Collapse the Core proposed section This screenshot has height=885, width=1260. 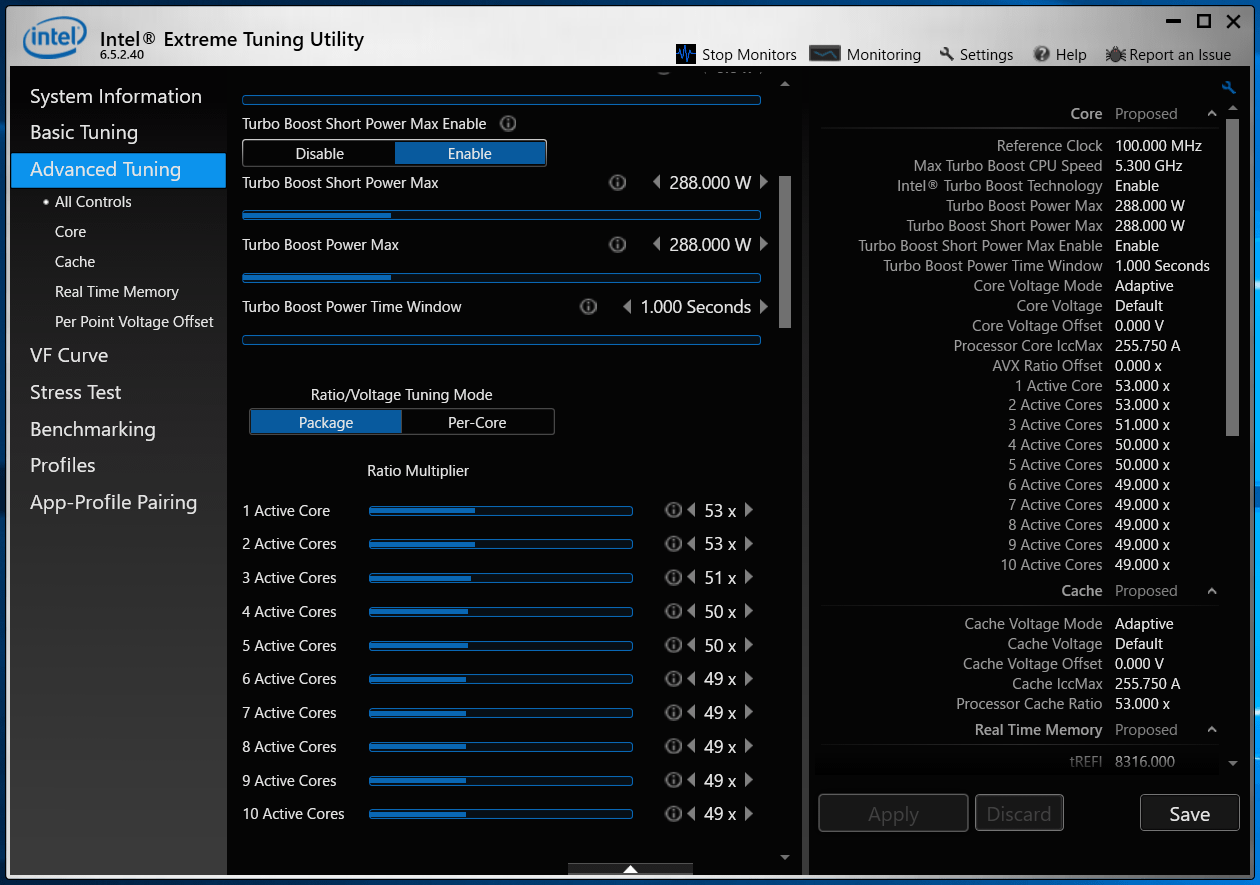pyautogui.click(x=1212, y=113)
